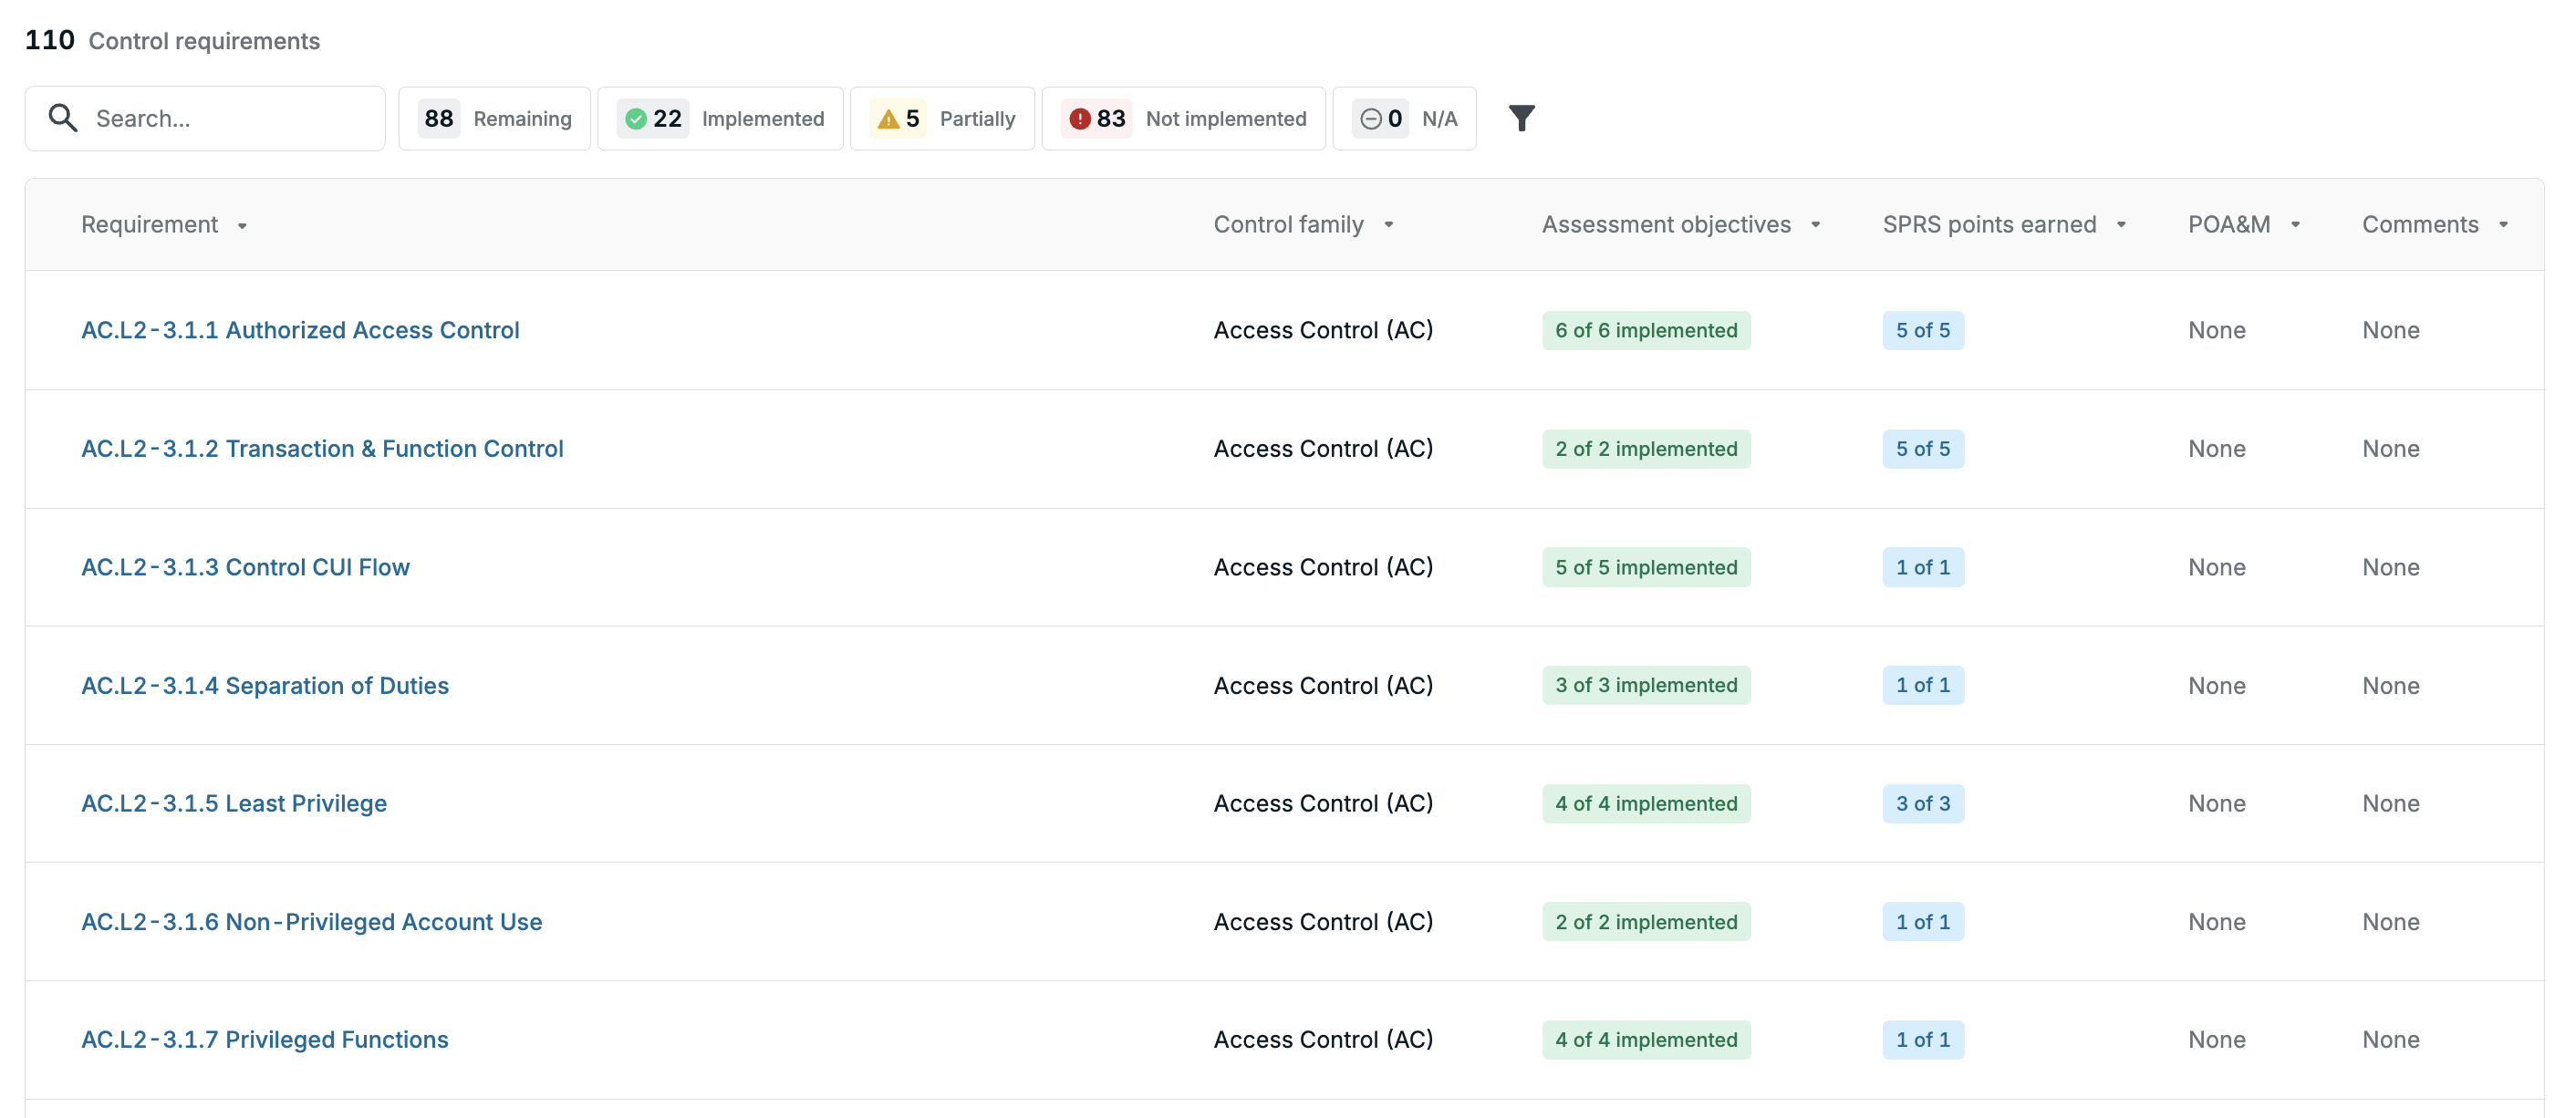Click '2 of 2 implemented' in Non-Privileged Account row
The width and height of the screenshot is (2576, 1118).
coord(1646,921)
